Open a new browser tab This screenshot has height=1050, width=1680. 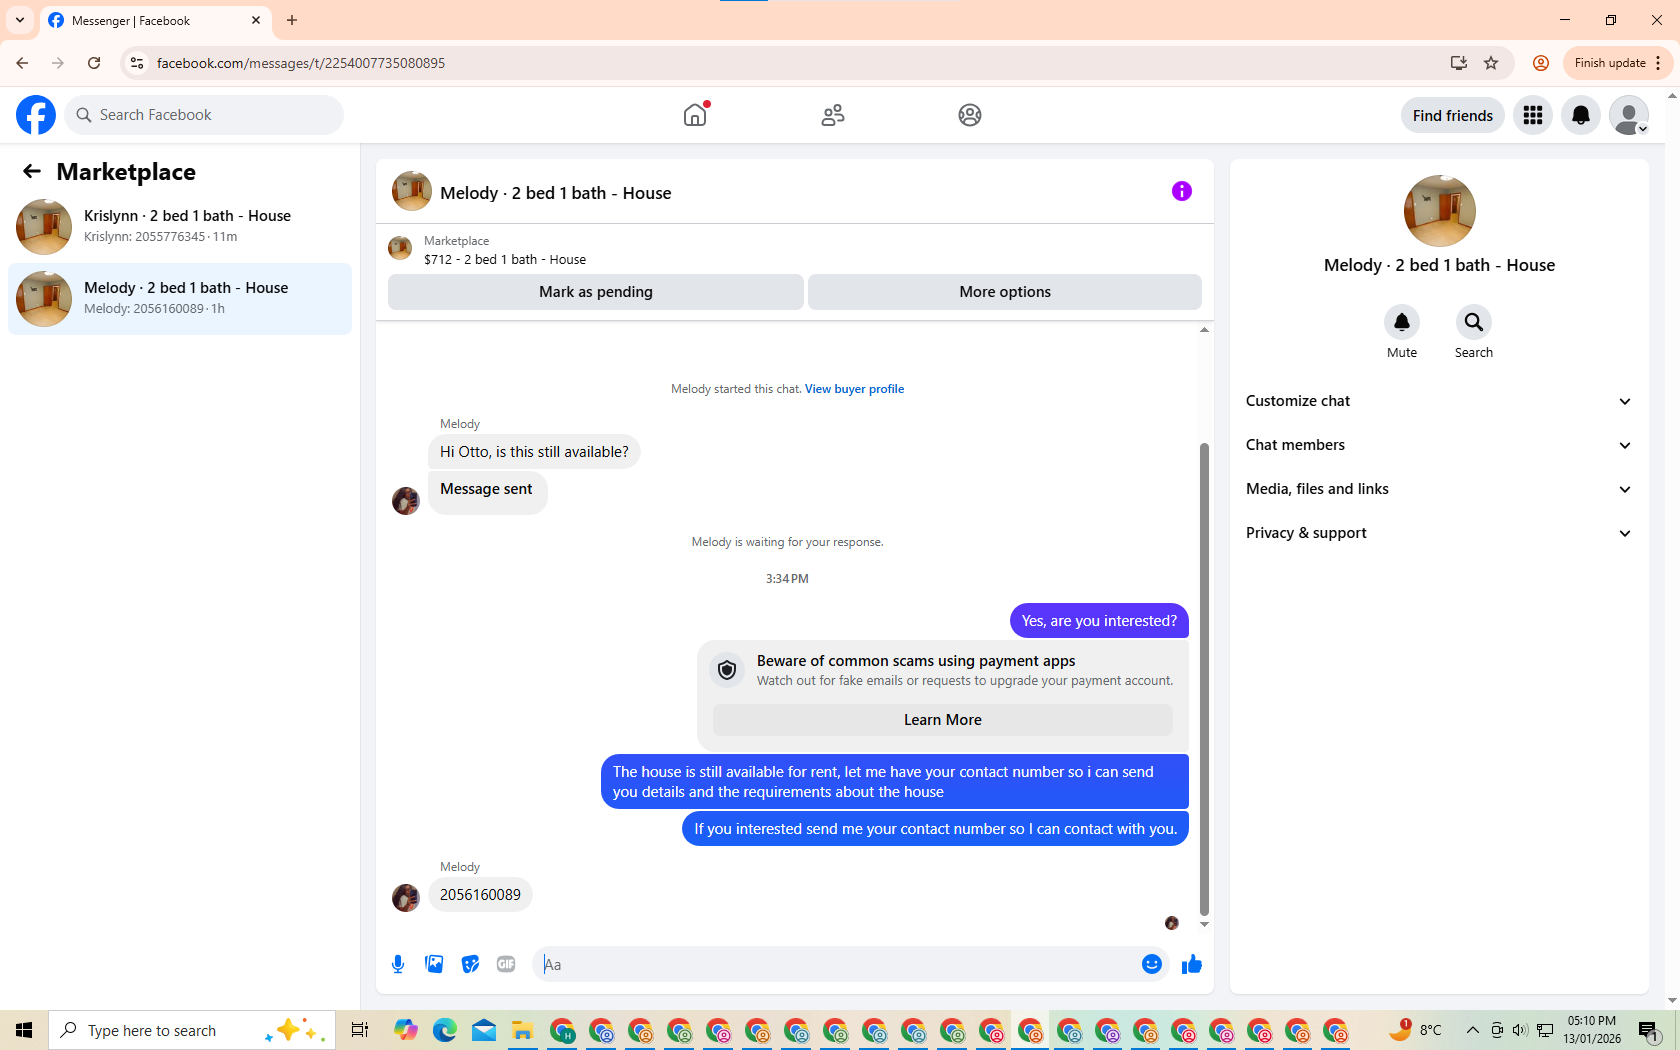click(x=292, y=20)
